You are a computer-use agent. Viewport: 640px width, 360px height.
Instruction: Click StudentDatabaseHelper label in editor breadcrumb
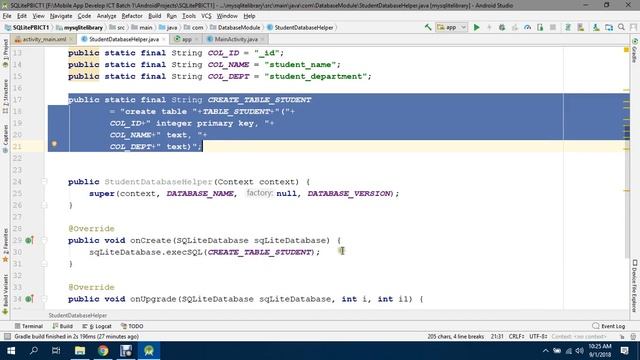78,316
